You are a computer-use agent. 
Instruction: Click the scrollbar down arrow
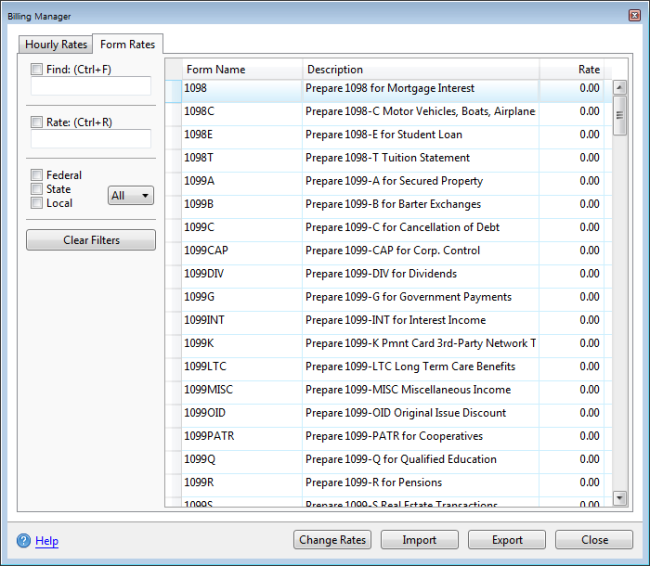pyautogui.click(x=619, y=497)
